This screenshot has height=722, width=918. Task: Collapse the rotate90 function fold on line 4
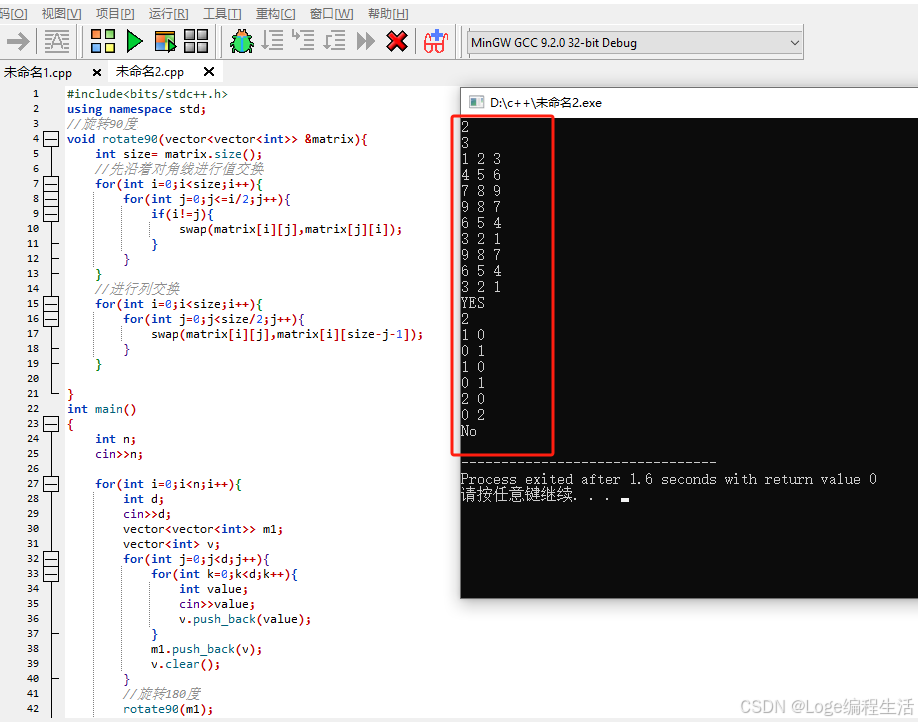[x=52, y=139]
